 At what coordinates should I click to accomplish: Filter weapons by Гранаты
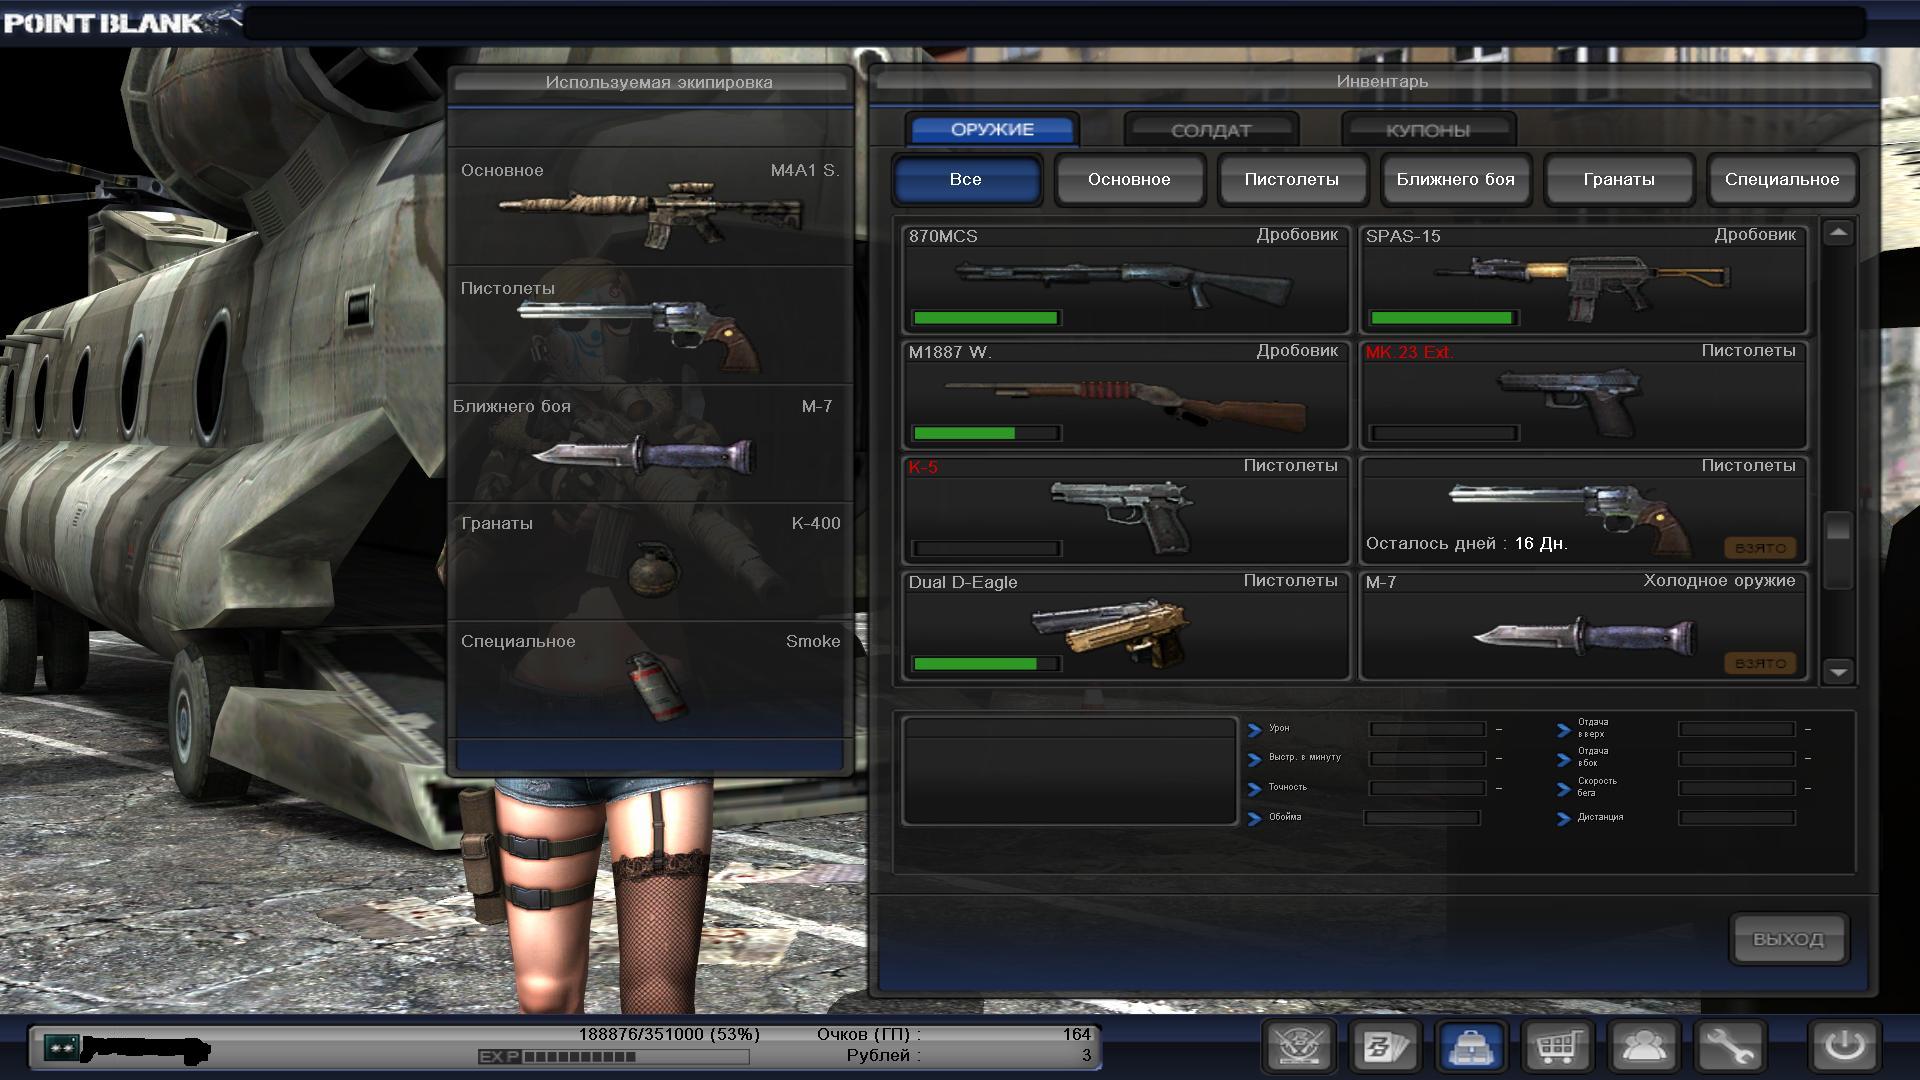tap(1618, 180)
